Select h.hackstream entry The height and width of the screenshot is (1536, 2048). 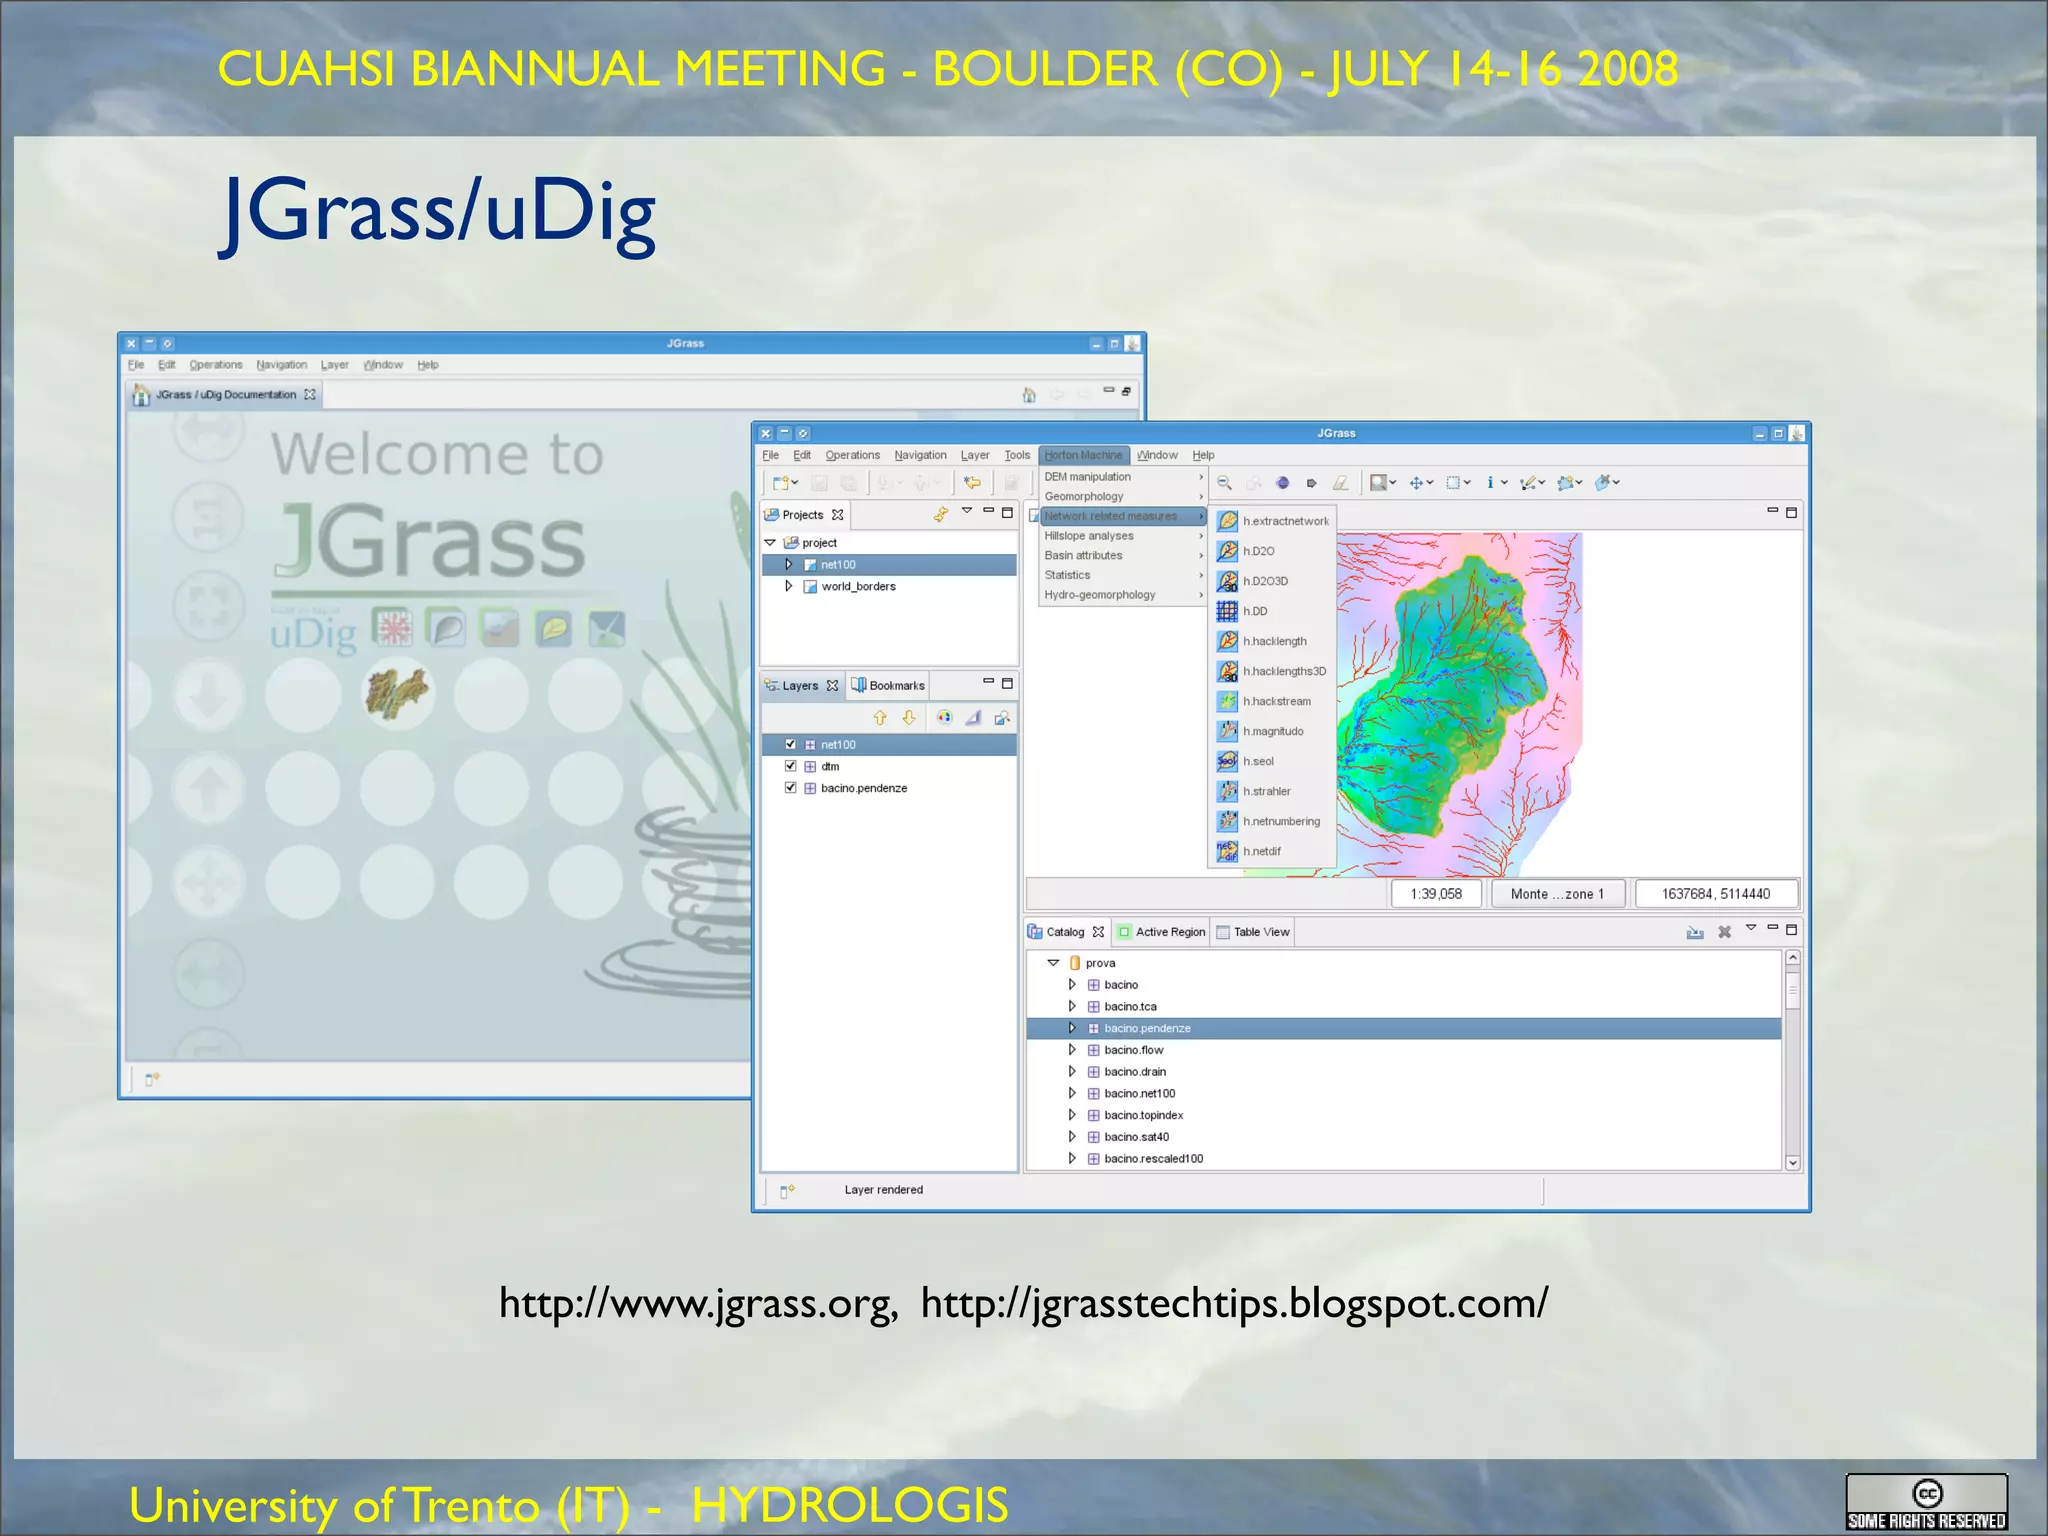click(x=1272, y=701)
